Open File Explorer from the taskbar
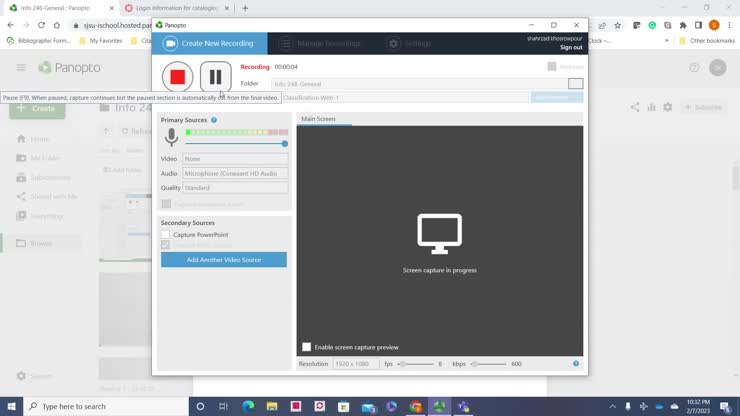Viewport: 740px width, 416px height. [x=272, y=407]
